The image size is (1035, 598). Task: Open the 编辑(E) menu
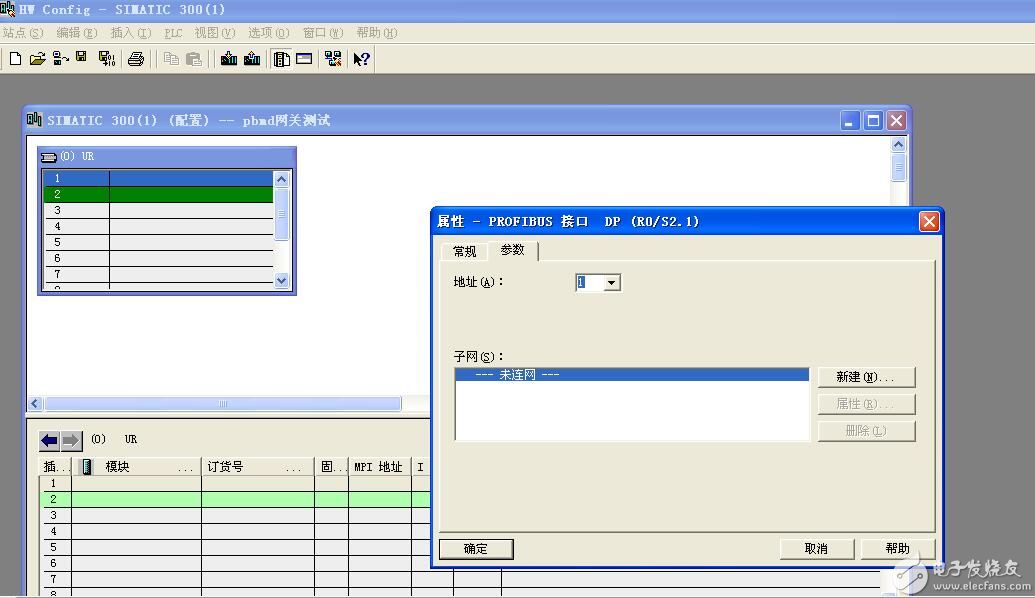point(77,32)
